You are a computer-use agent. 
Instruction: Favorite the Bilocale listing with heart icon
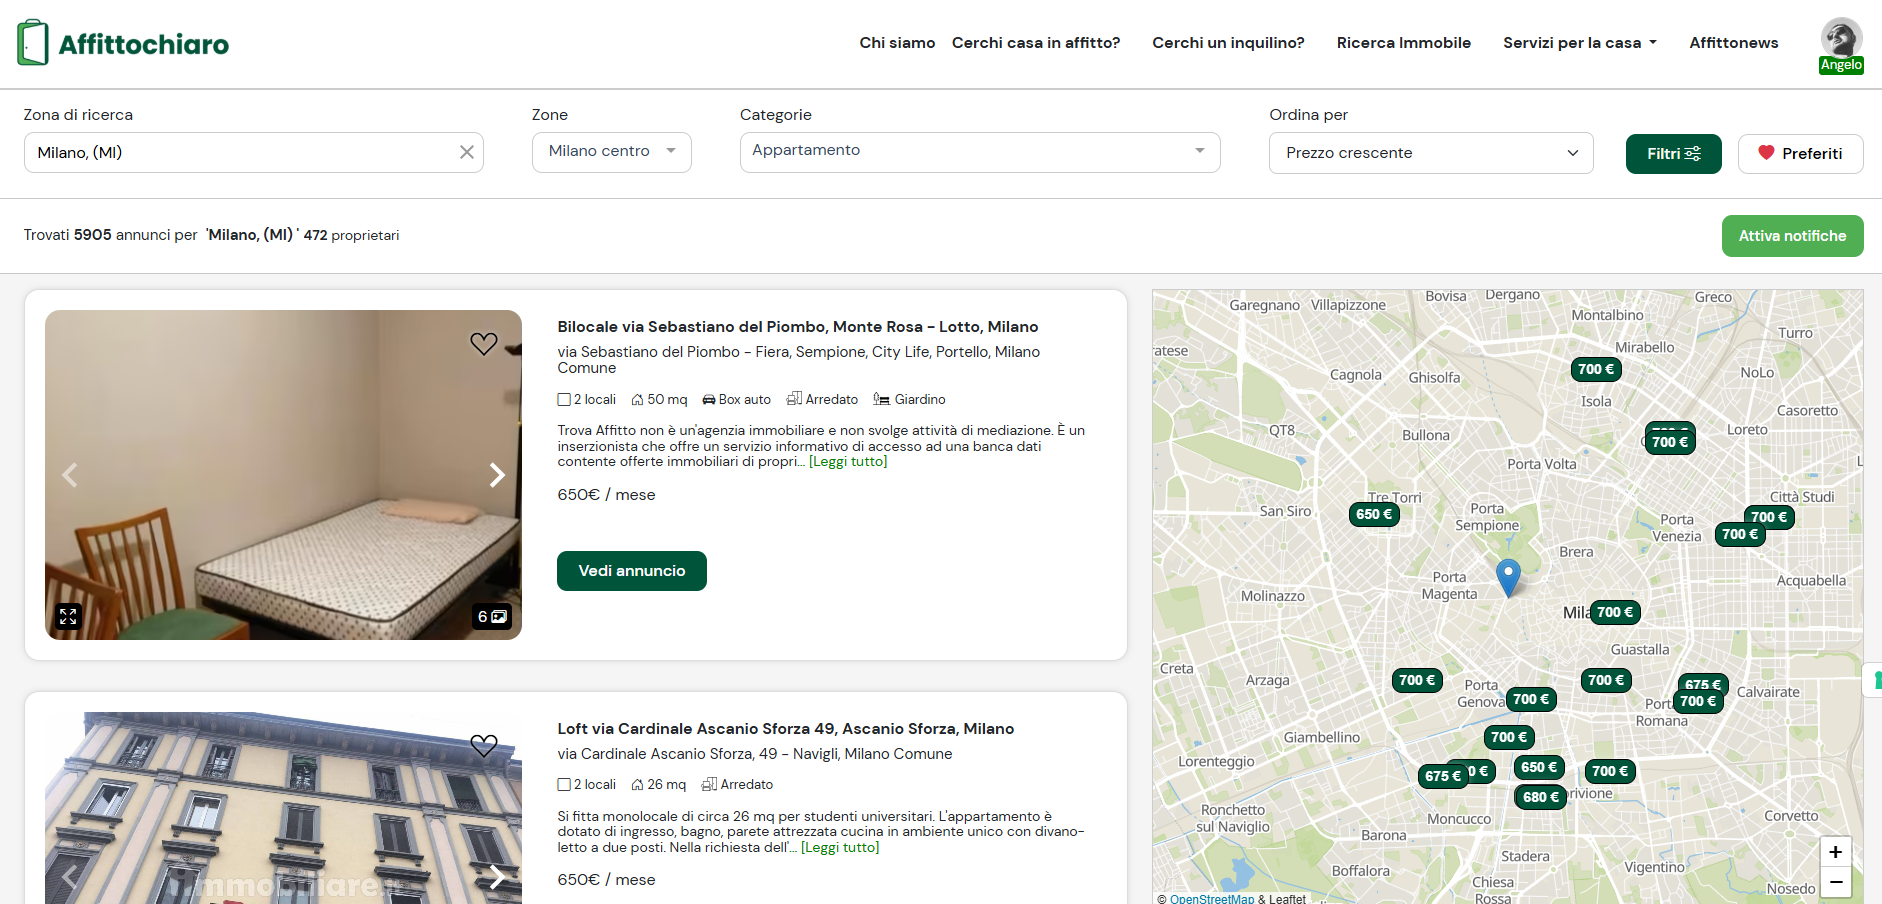(484, 344)
